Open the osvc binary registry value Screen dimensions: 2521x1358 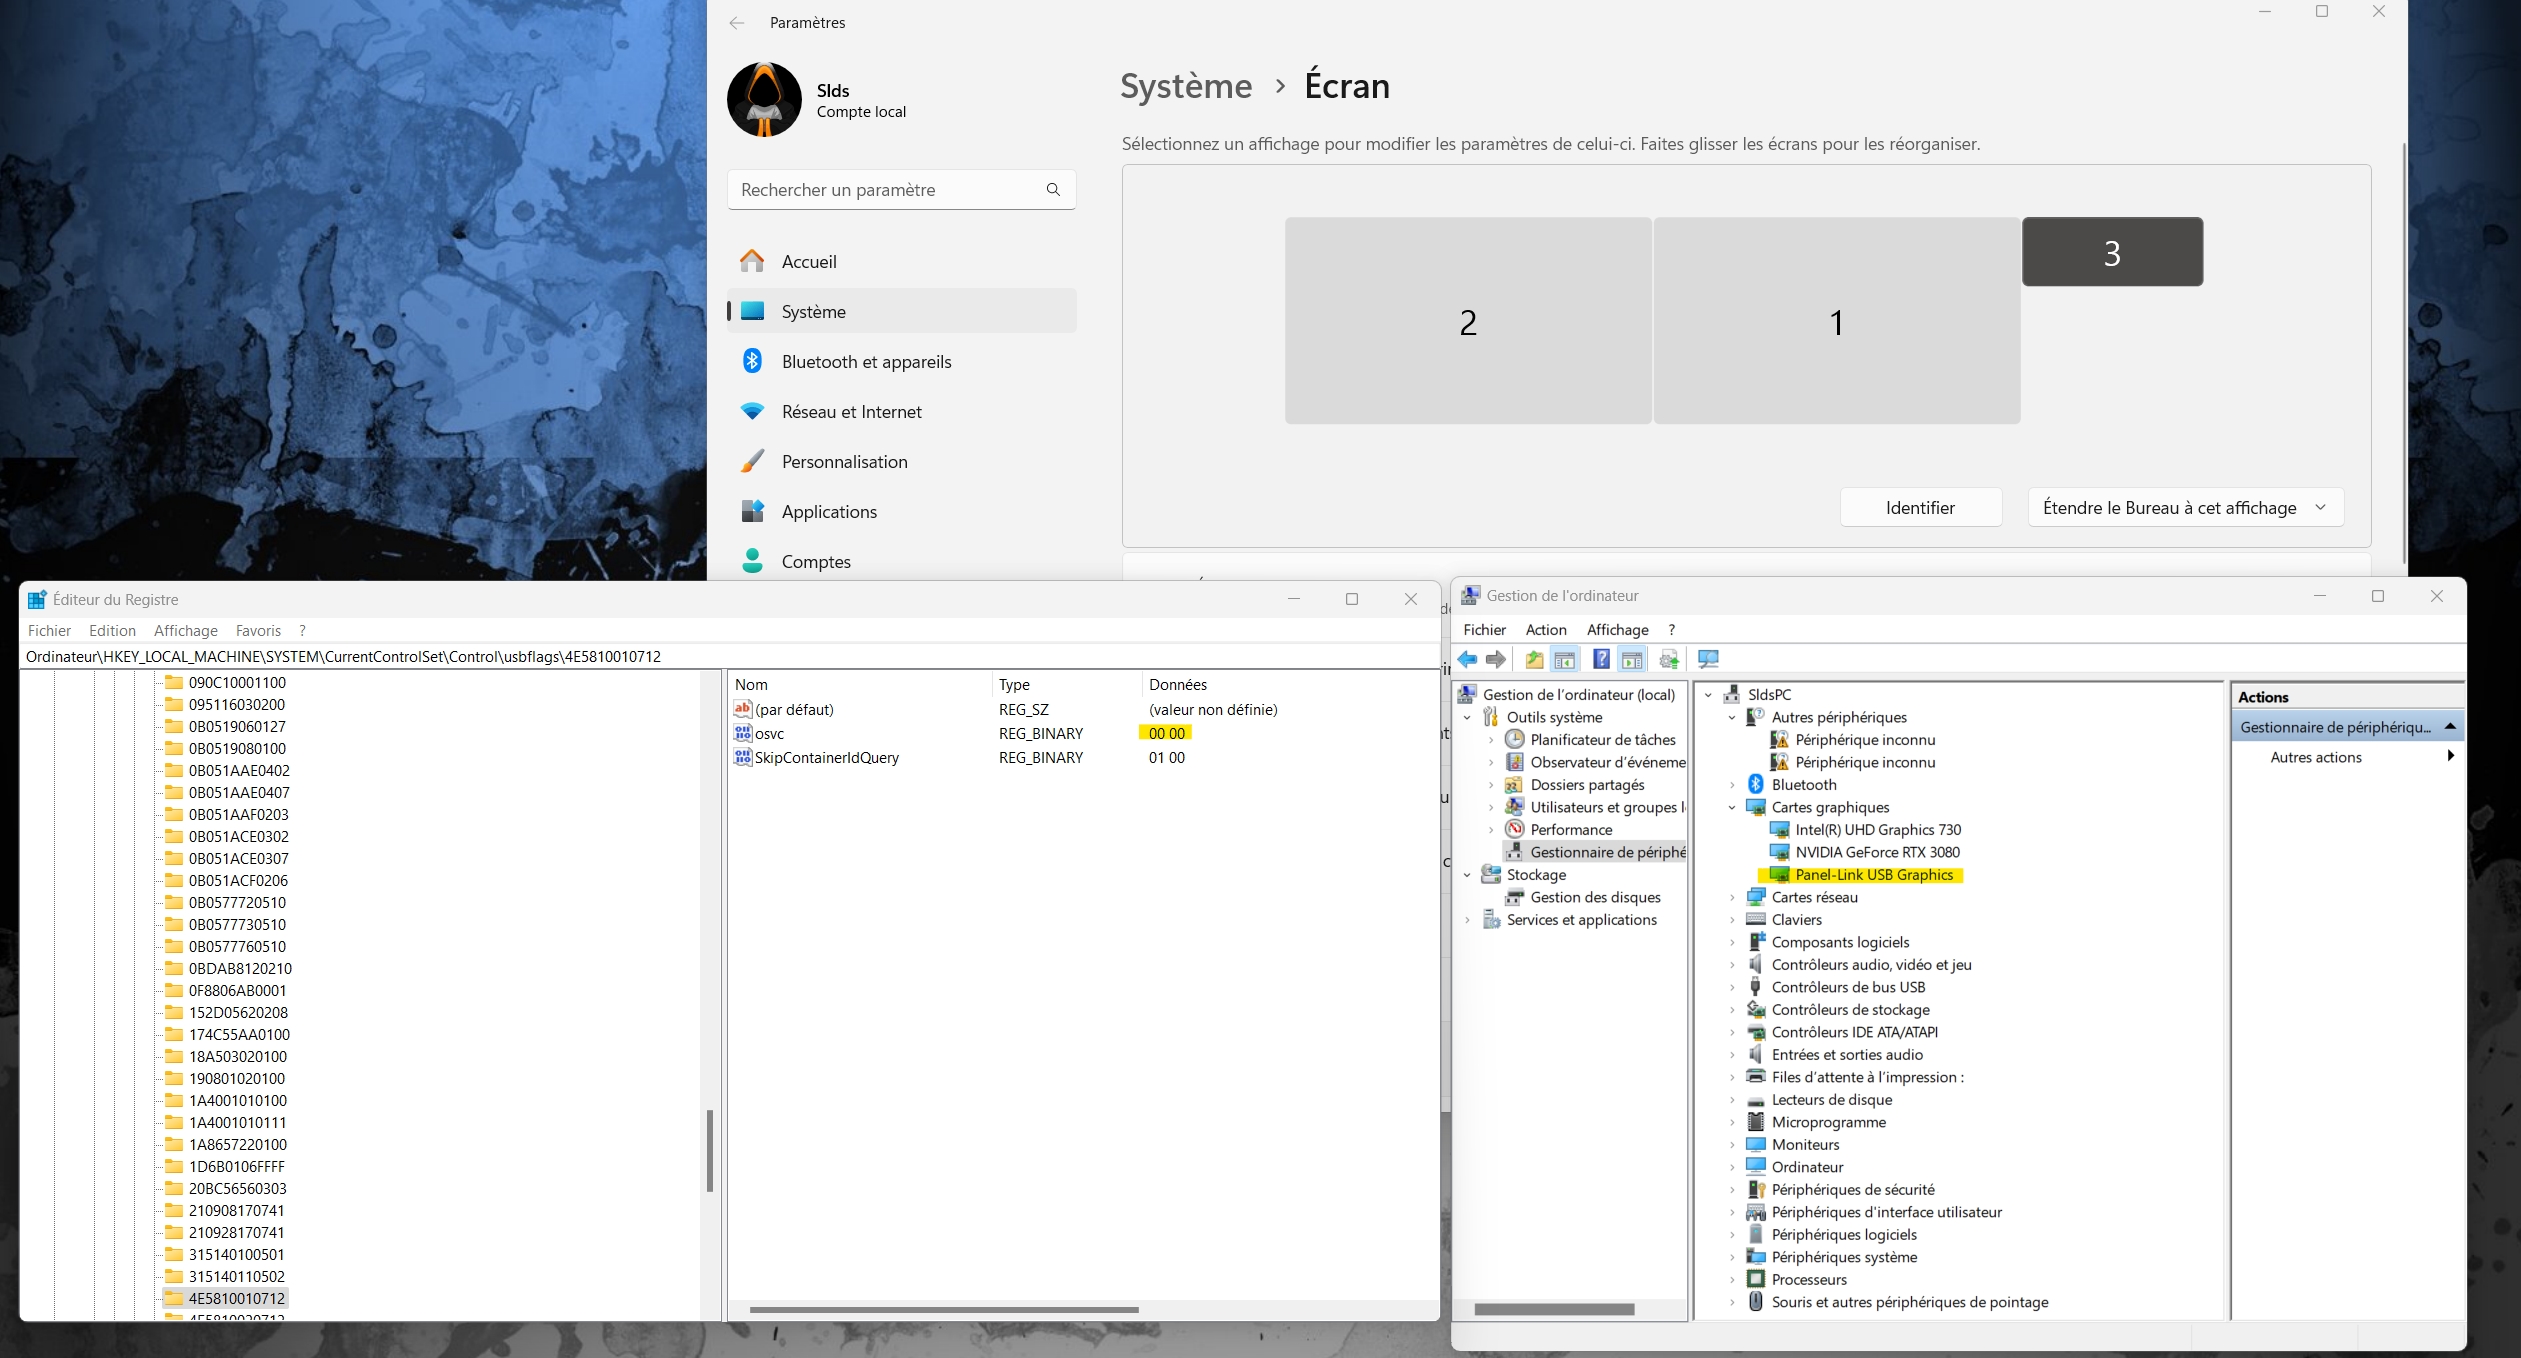coord(769,734)
